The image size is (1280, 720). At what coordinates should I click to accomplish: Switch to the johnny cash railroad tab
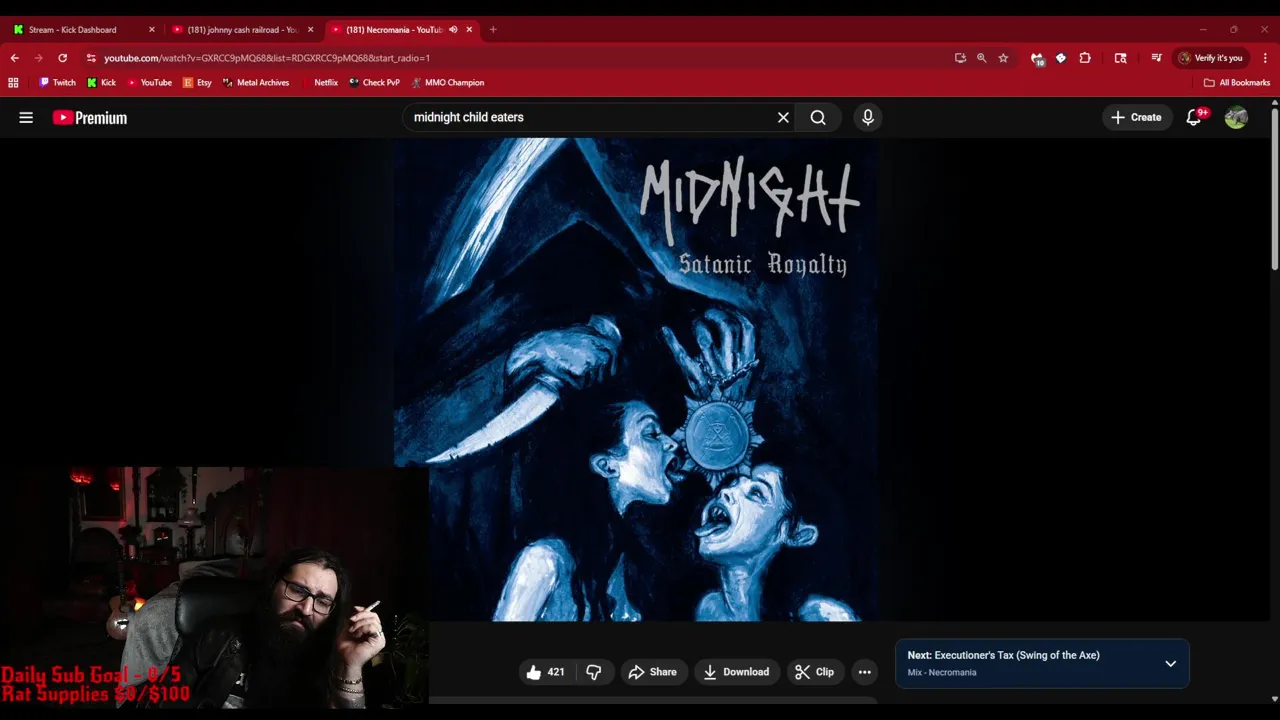pyautogui.click(x=241, y=30)
